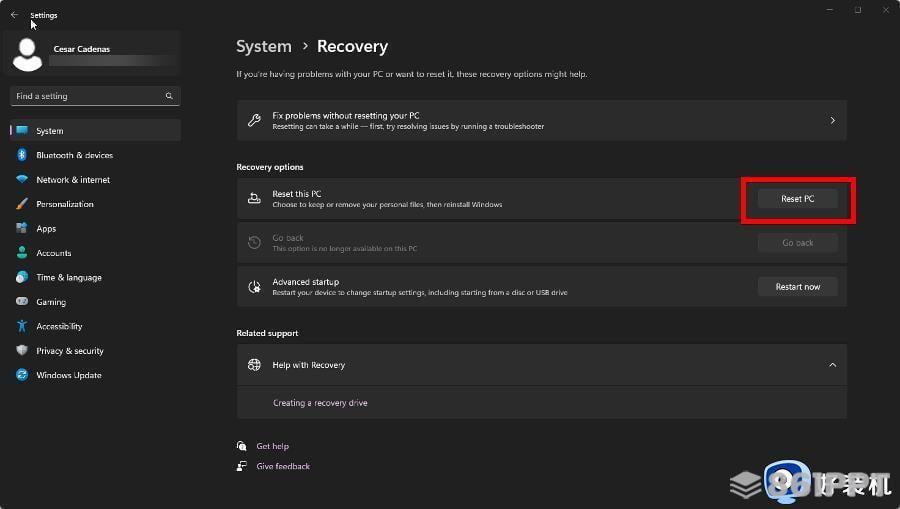Click the Accessibility figure icon
This screenshot has width=900, height=509.
click(x=22, y=326)
